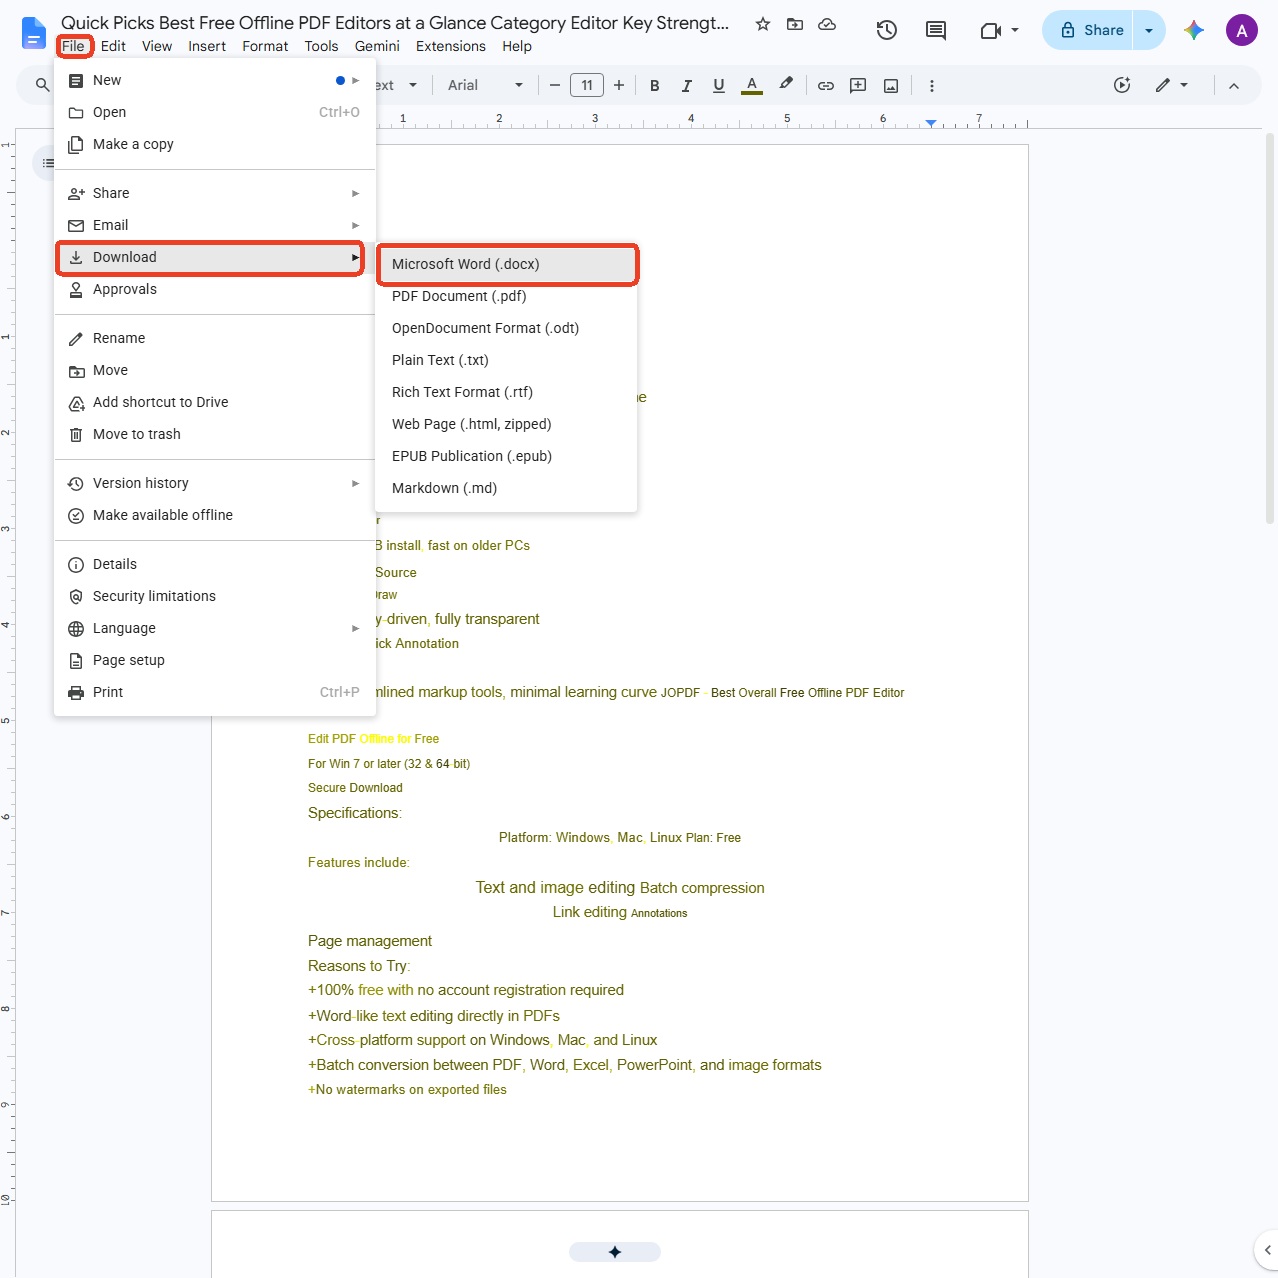Image resolution: width=1278 pixels, height=1278 pixels.
Task: Open account avatar A
Action: 1242,31
